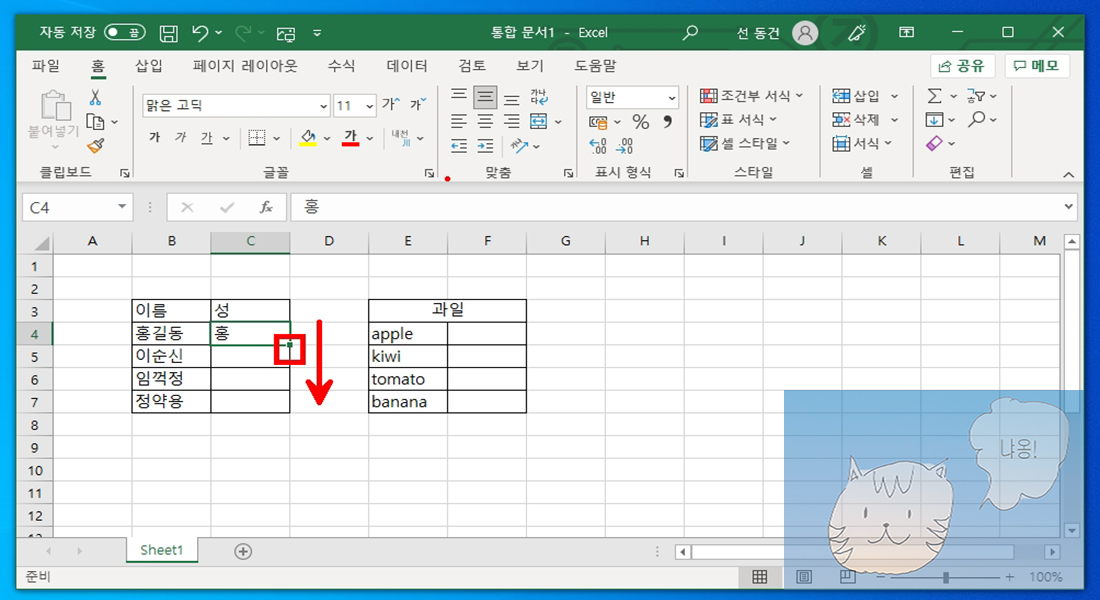Open the font size dropdown showing 11
The width and height of the screenshot is (1100, 600).
coord(370,106)
